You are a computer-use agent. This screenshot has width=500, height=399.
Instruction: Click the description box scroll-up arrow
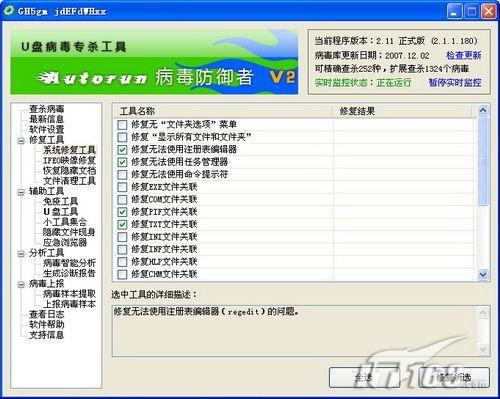point(483,313)
